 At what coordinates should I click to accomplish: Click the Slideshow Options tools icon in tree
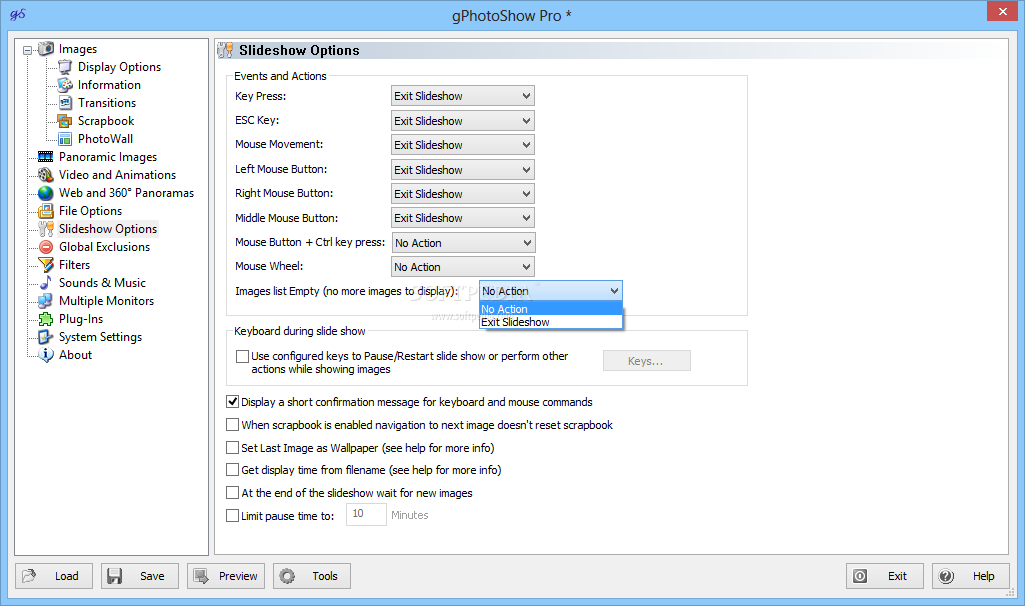tap(46, 229)
